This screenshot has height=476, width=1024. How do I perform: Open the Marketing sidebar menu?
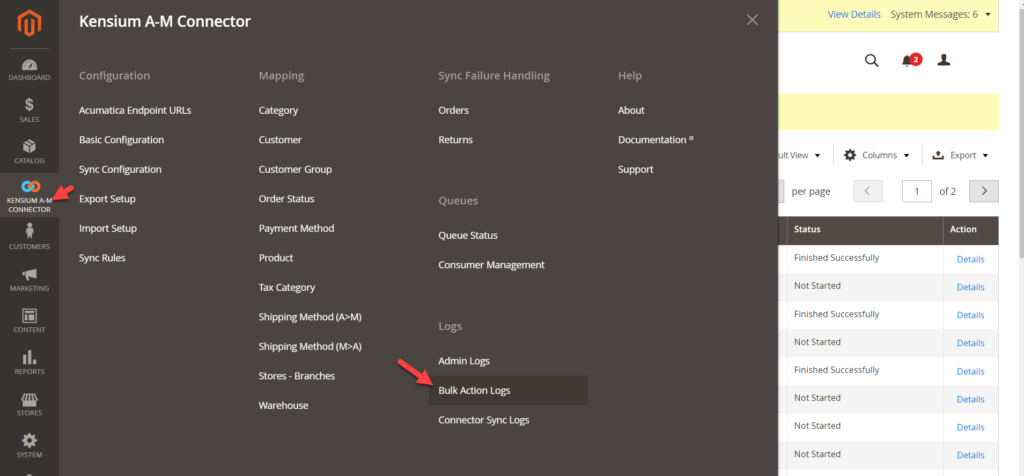[29, 279]
